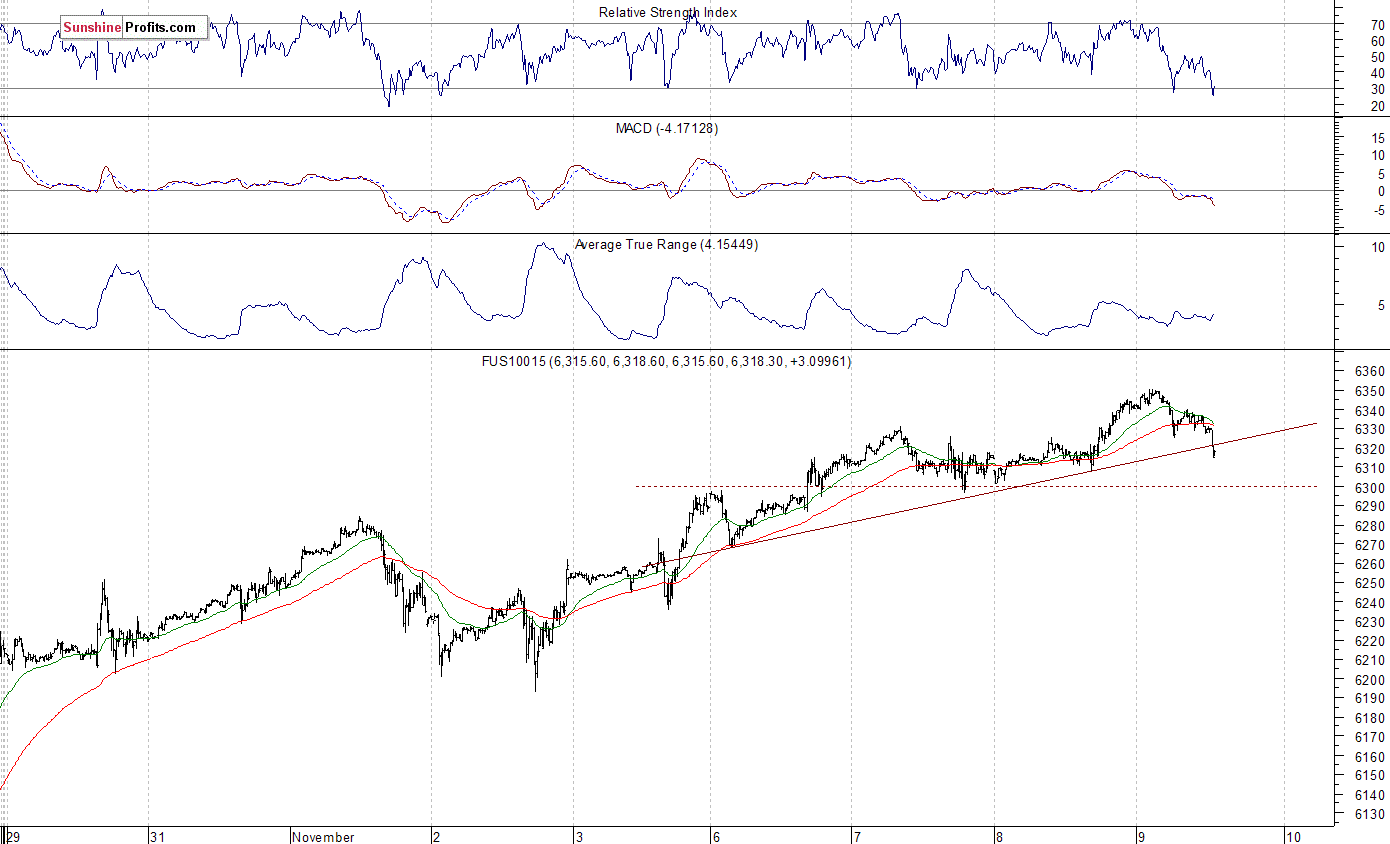1390x844 pixels.
Task: Click the MACD (-4.17128) indicator title
Action: 666,129
